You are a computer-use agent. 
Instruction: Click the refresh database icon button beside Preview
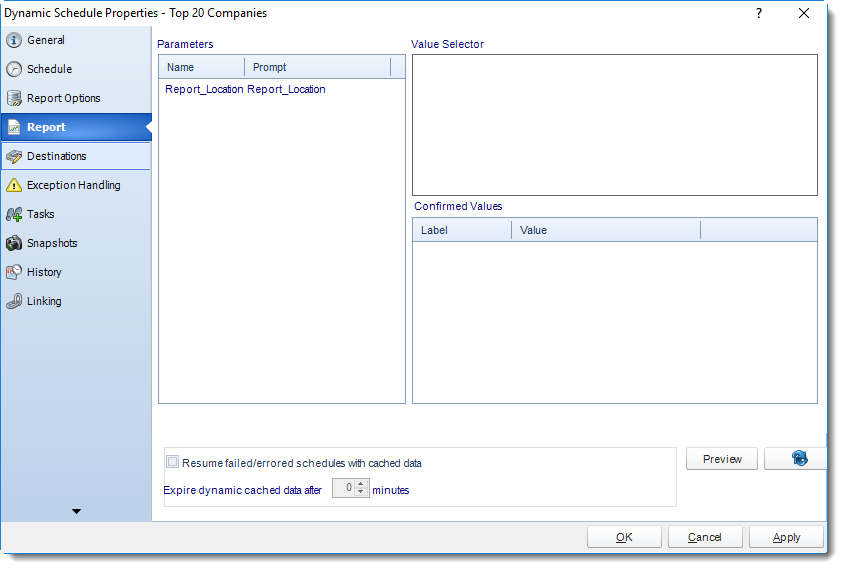(798, 459)
